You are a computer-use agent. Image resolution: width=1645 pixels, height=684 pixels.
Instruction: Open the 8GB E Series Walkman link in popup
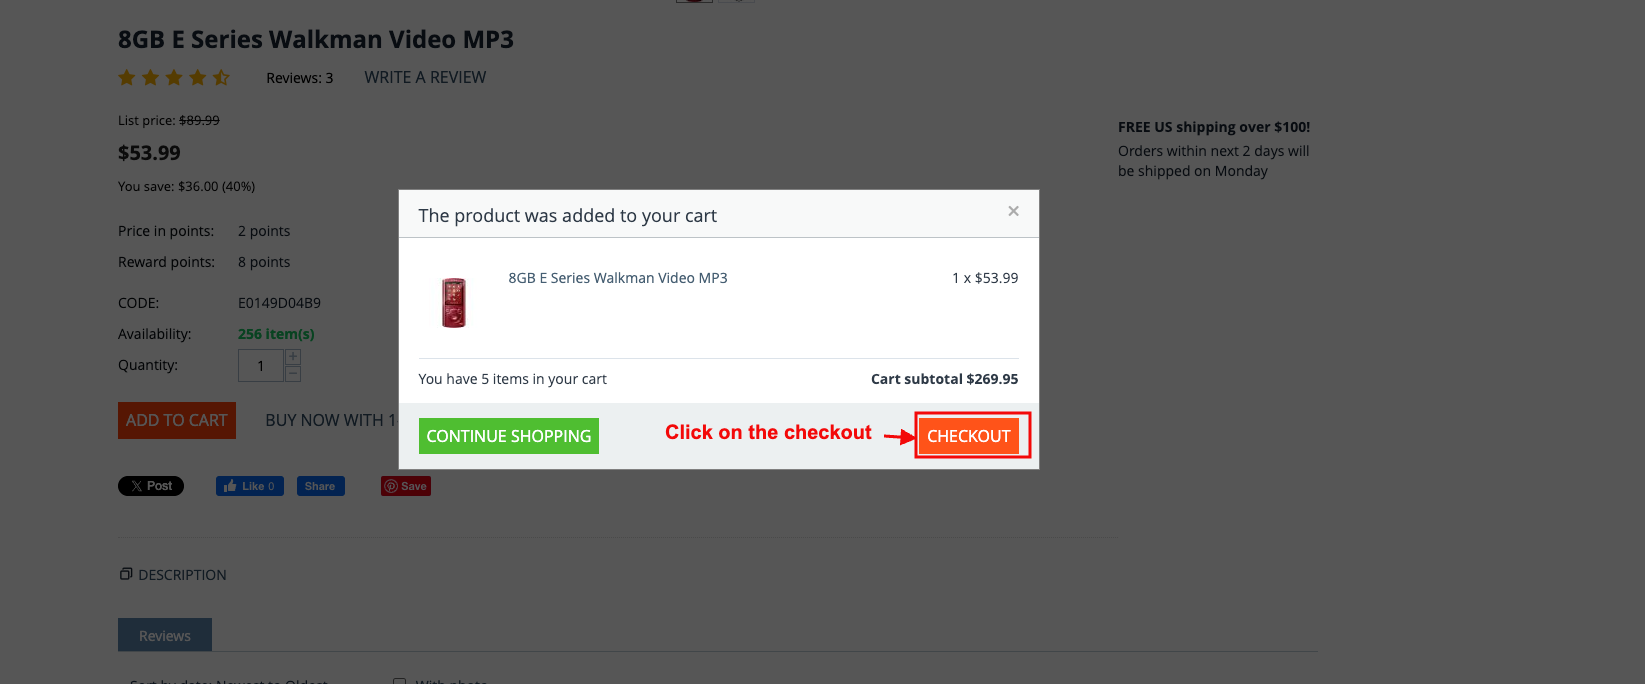617,278
